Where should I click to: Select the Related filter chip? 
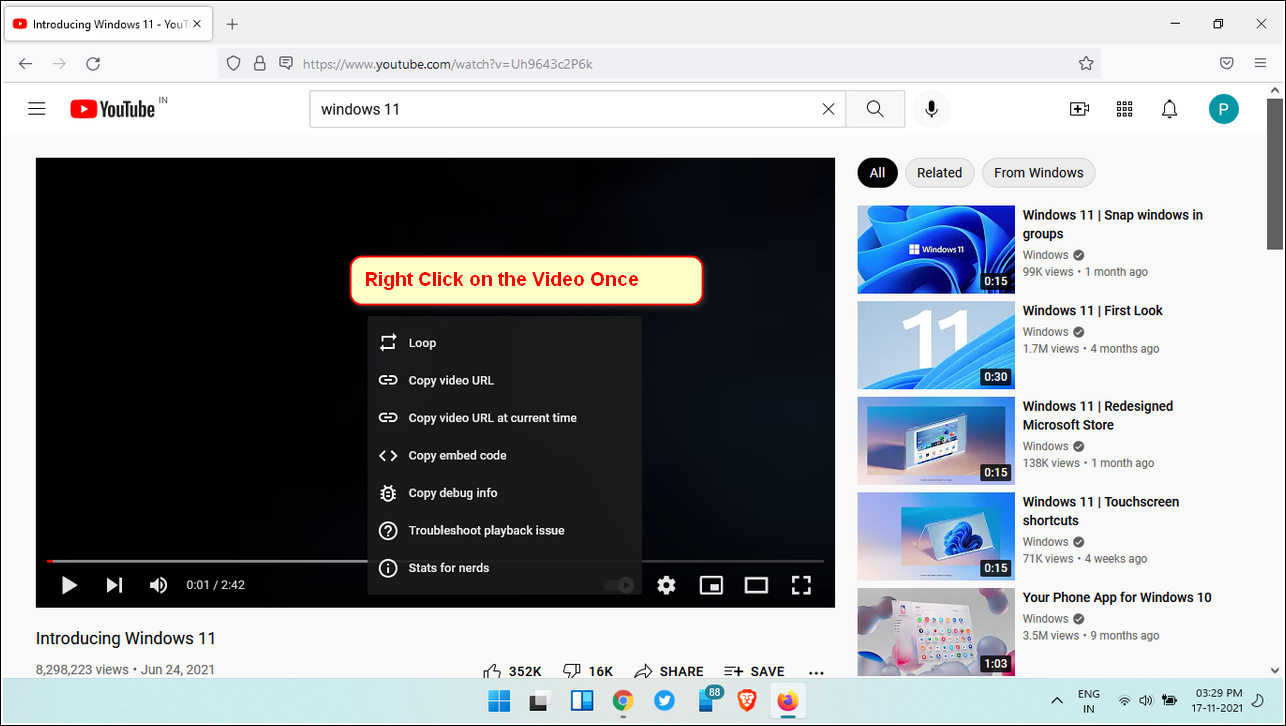click(939, 173)
